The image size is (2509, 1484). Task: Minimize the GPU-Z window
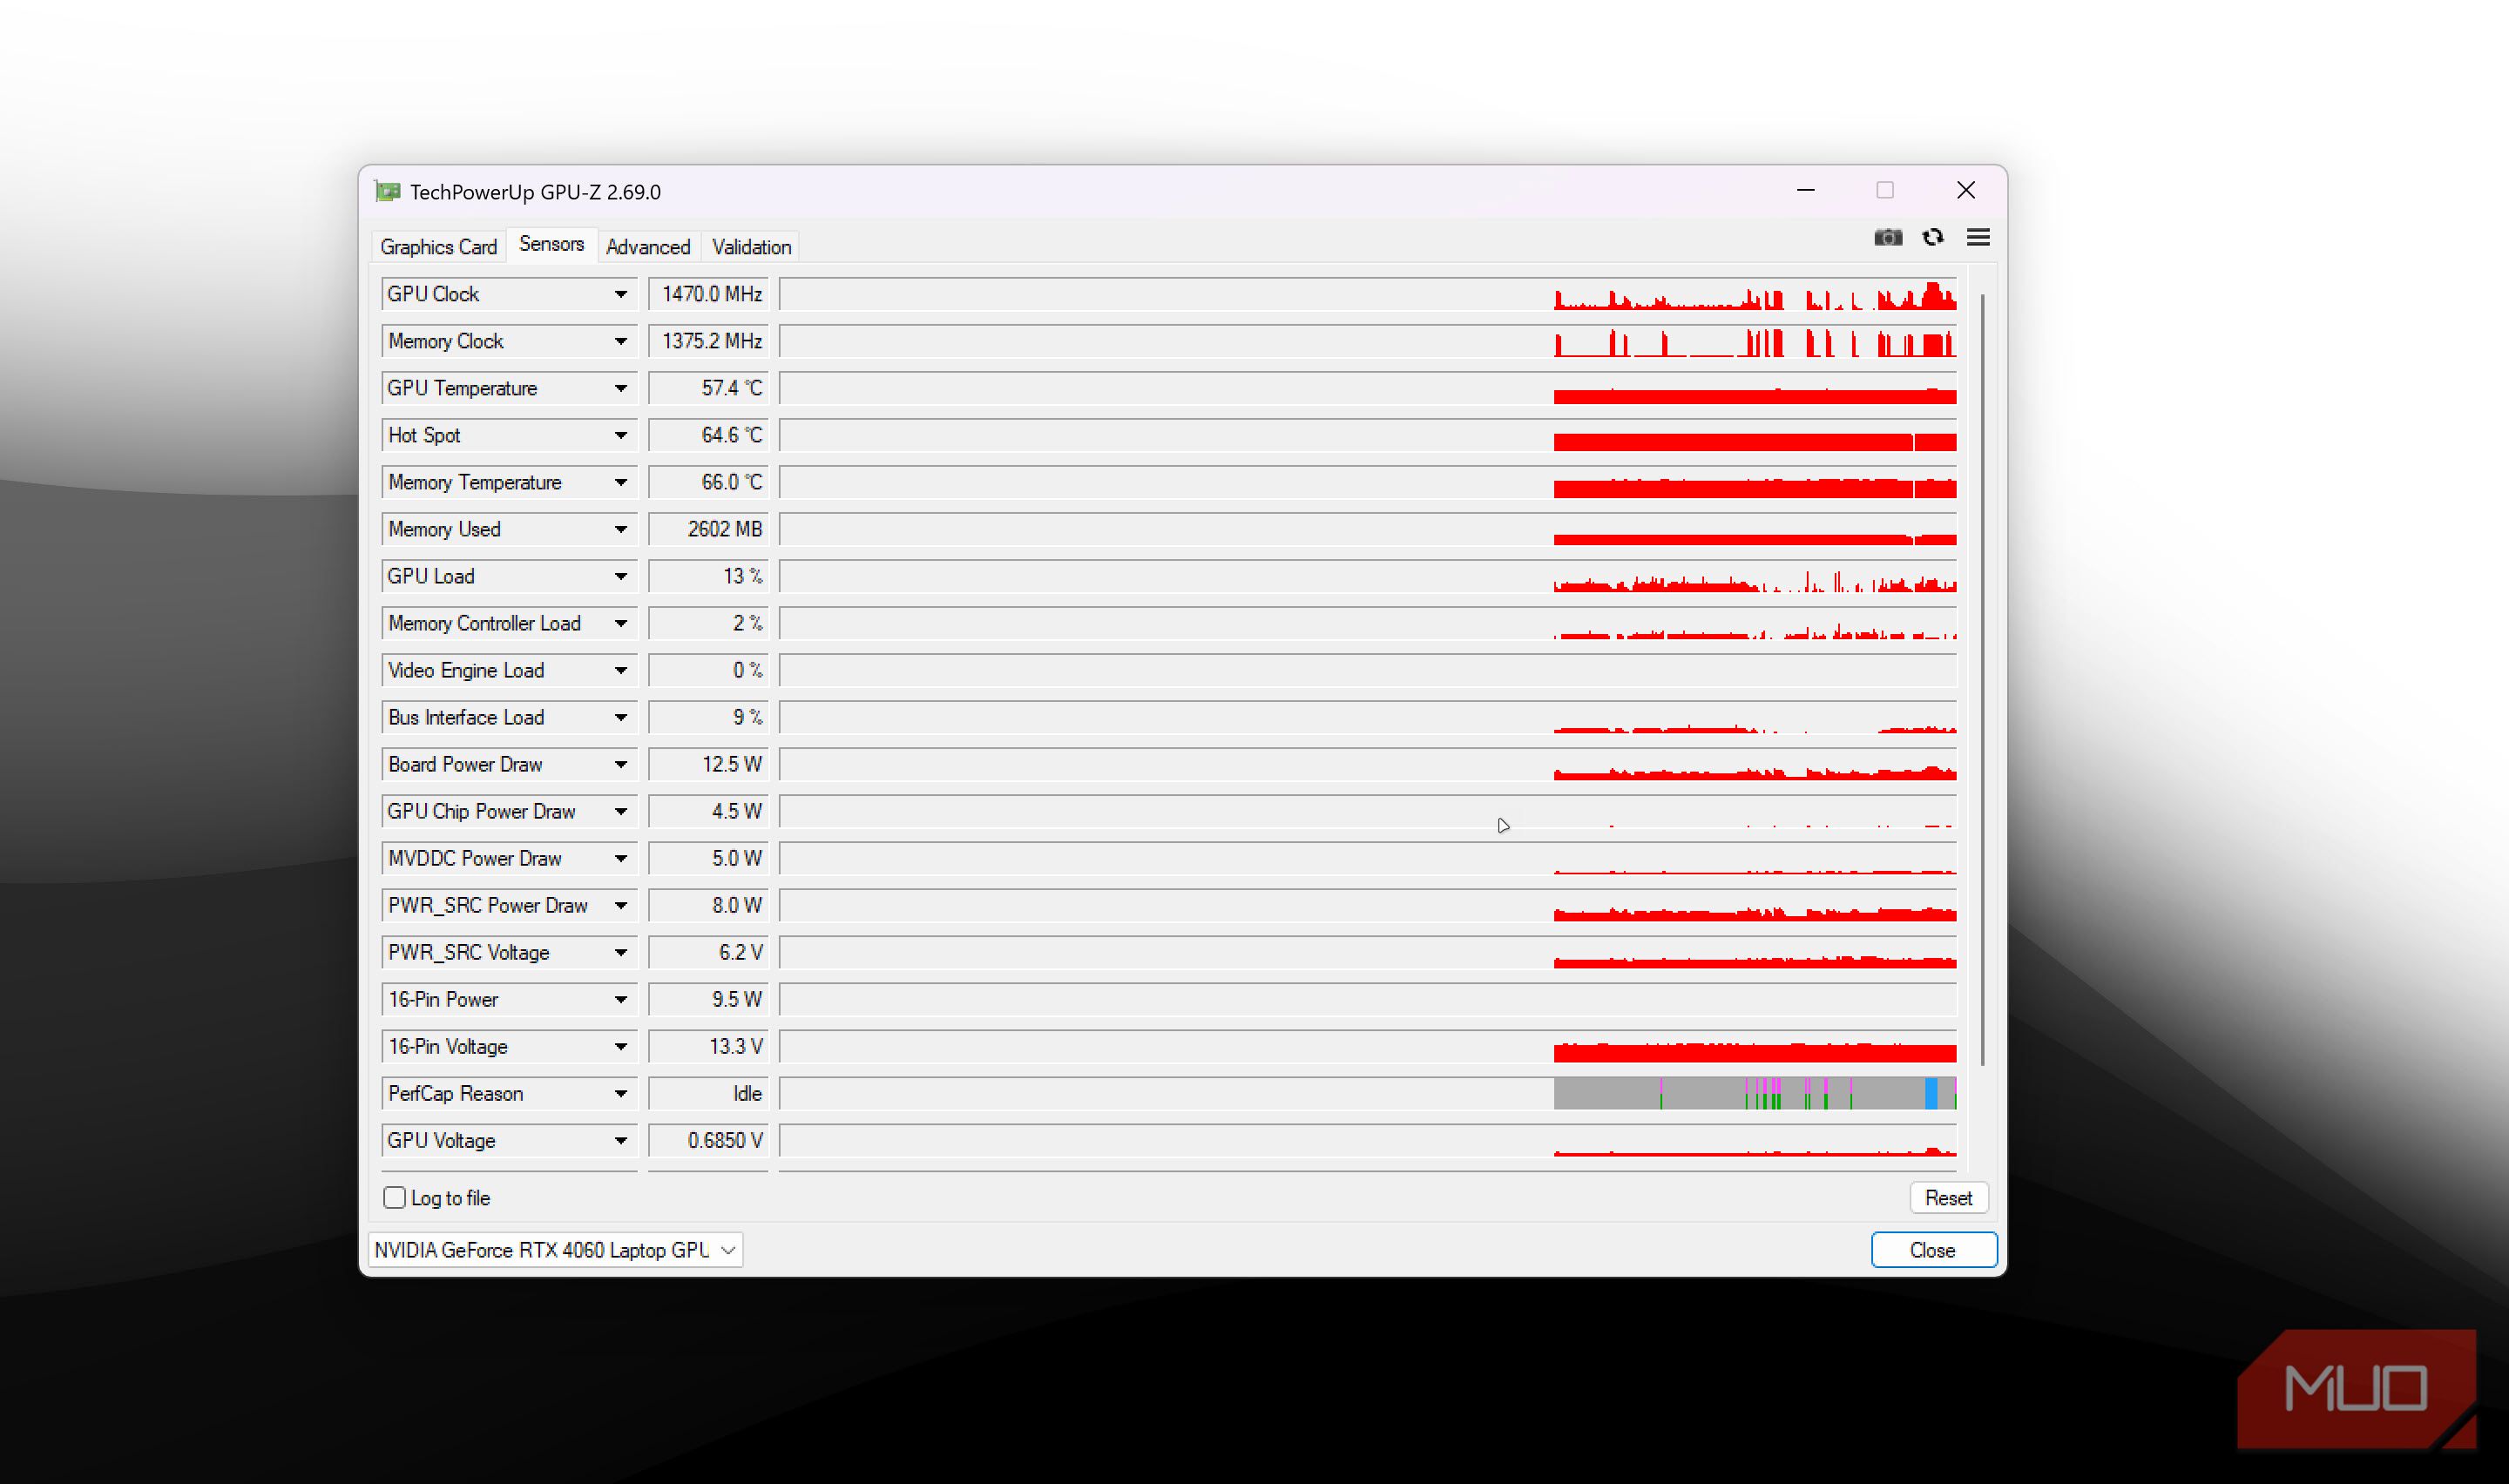1806,190
